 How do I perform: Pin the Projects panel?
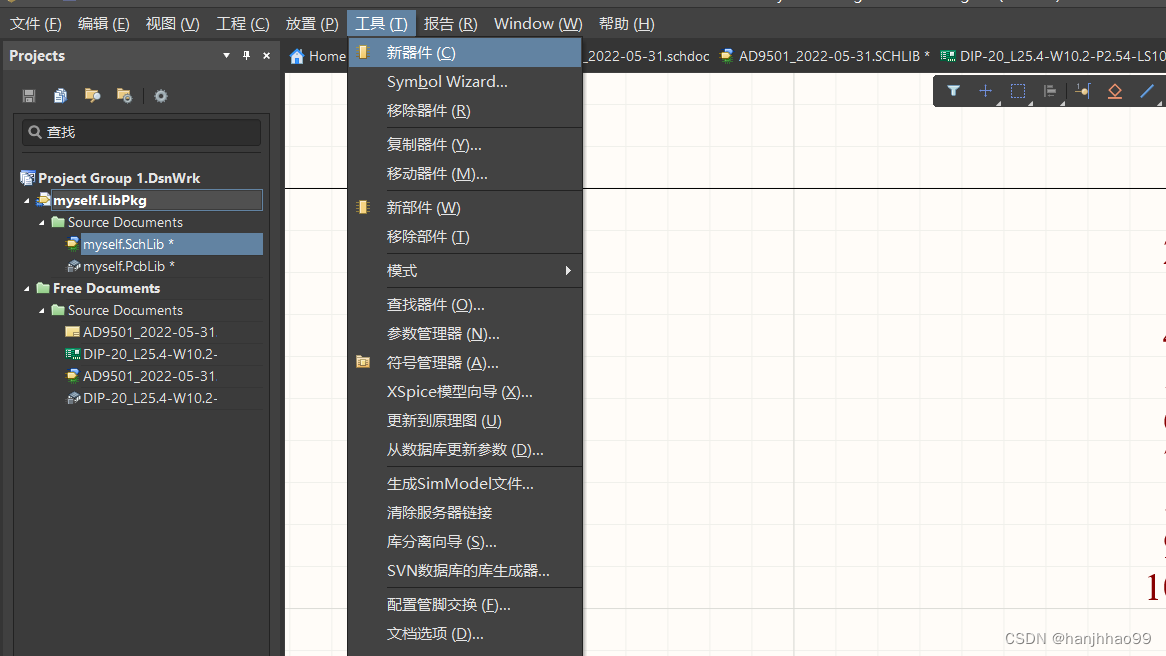tap(246, 56)
